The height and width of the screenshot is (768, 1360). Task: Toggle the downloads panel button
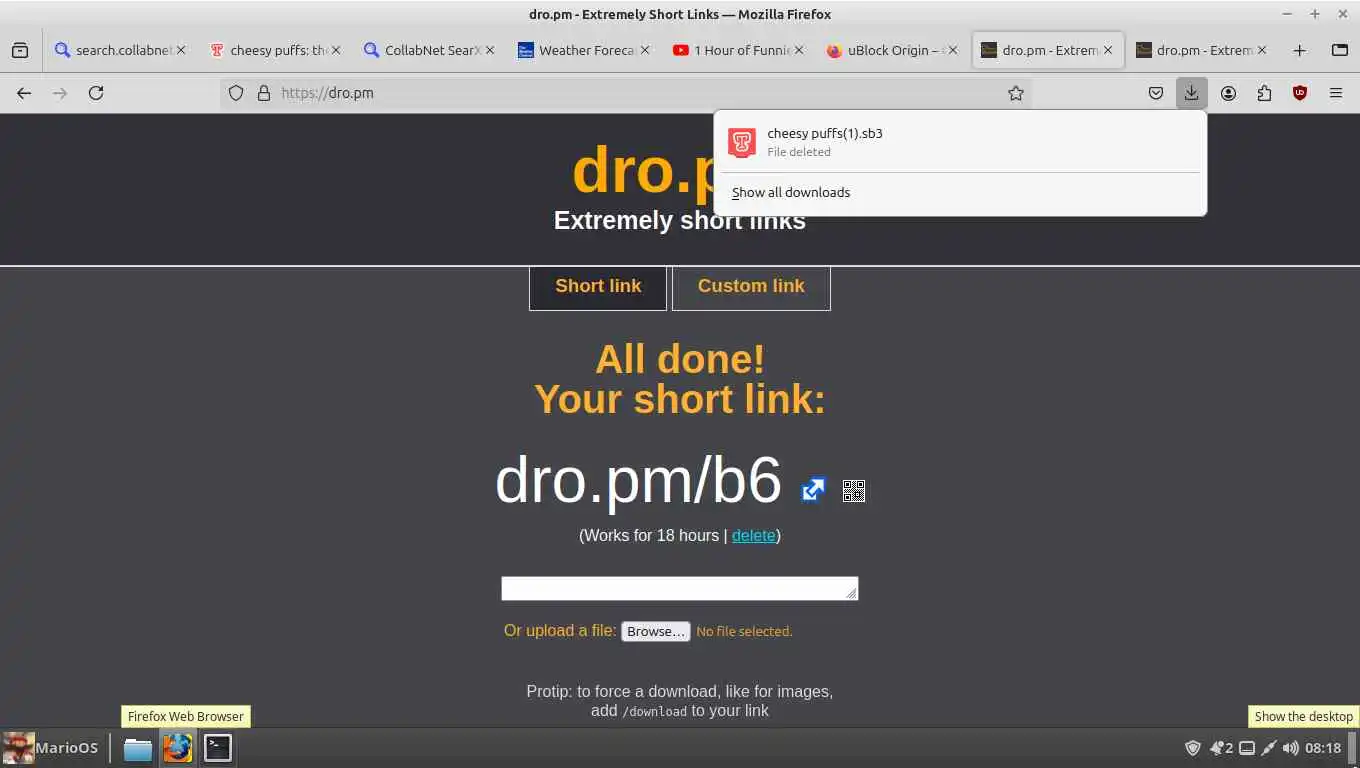[x=1191, y=93]
